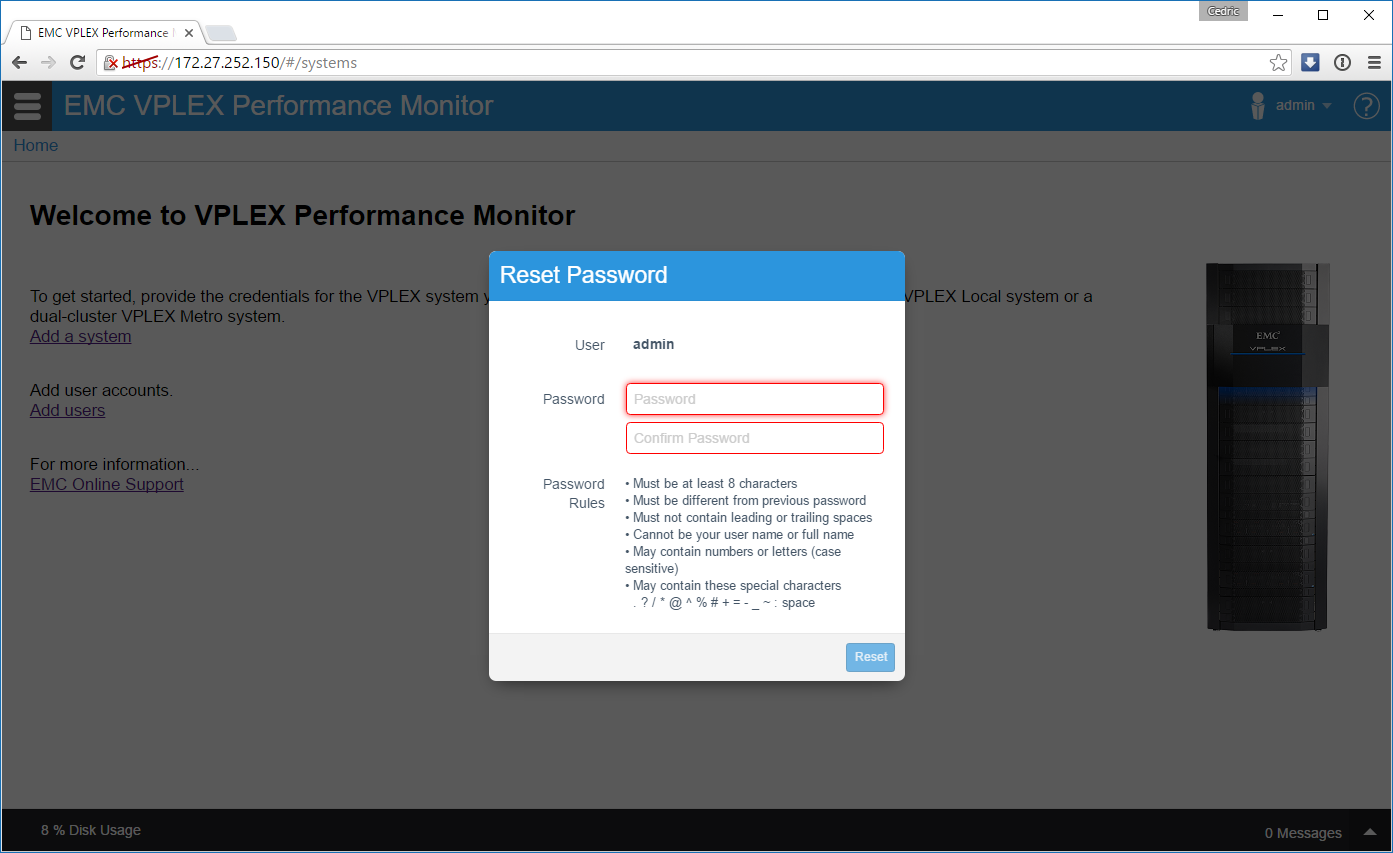The width and height of the screenshot is (1393, 853).
Task: Click the circular info extension icon
Action: pos(1342,63)
